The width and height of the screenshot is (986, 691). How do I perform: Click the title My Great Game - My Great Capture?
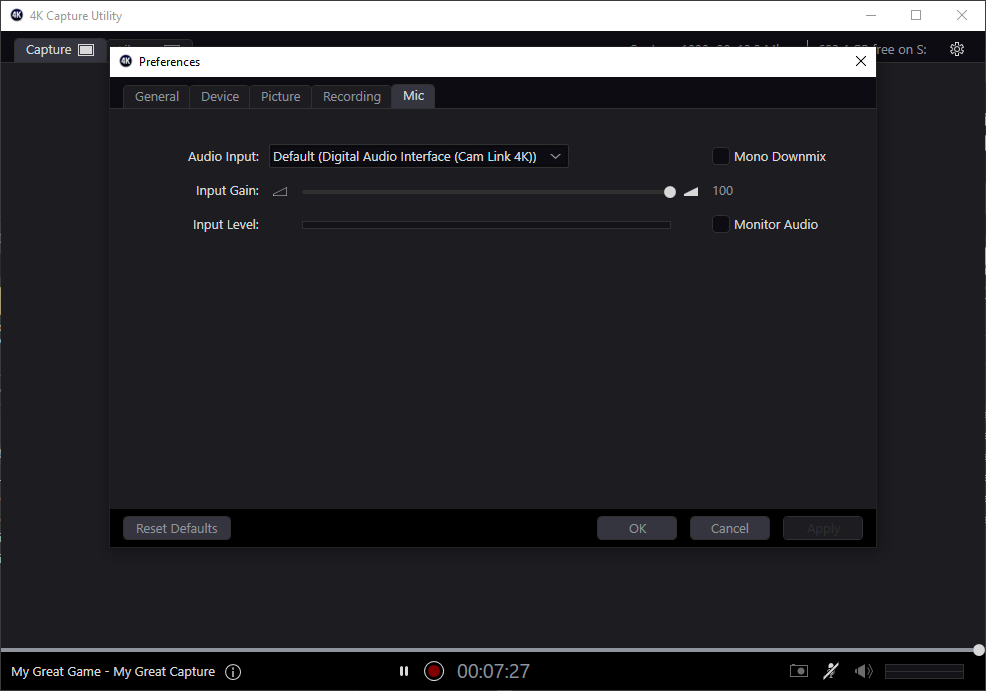[x=113, y=672]
